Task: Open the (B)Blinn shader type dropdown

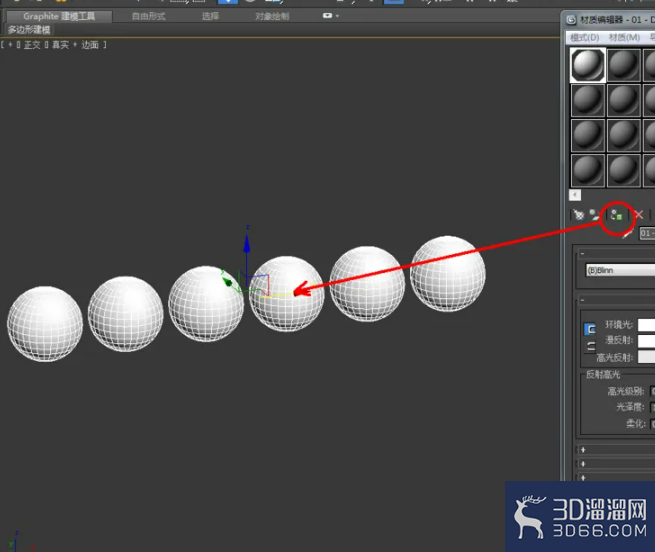Action: [620, 270]
